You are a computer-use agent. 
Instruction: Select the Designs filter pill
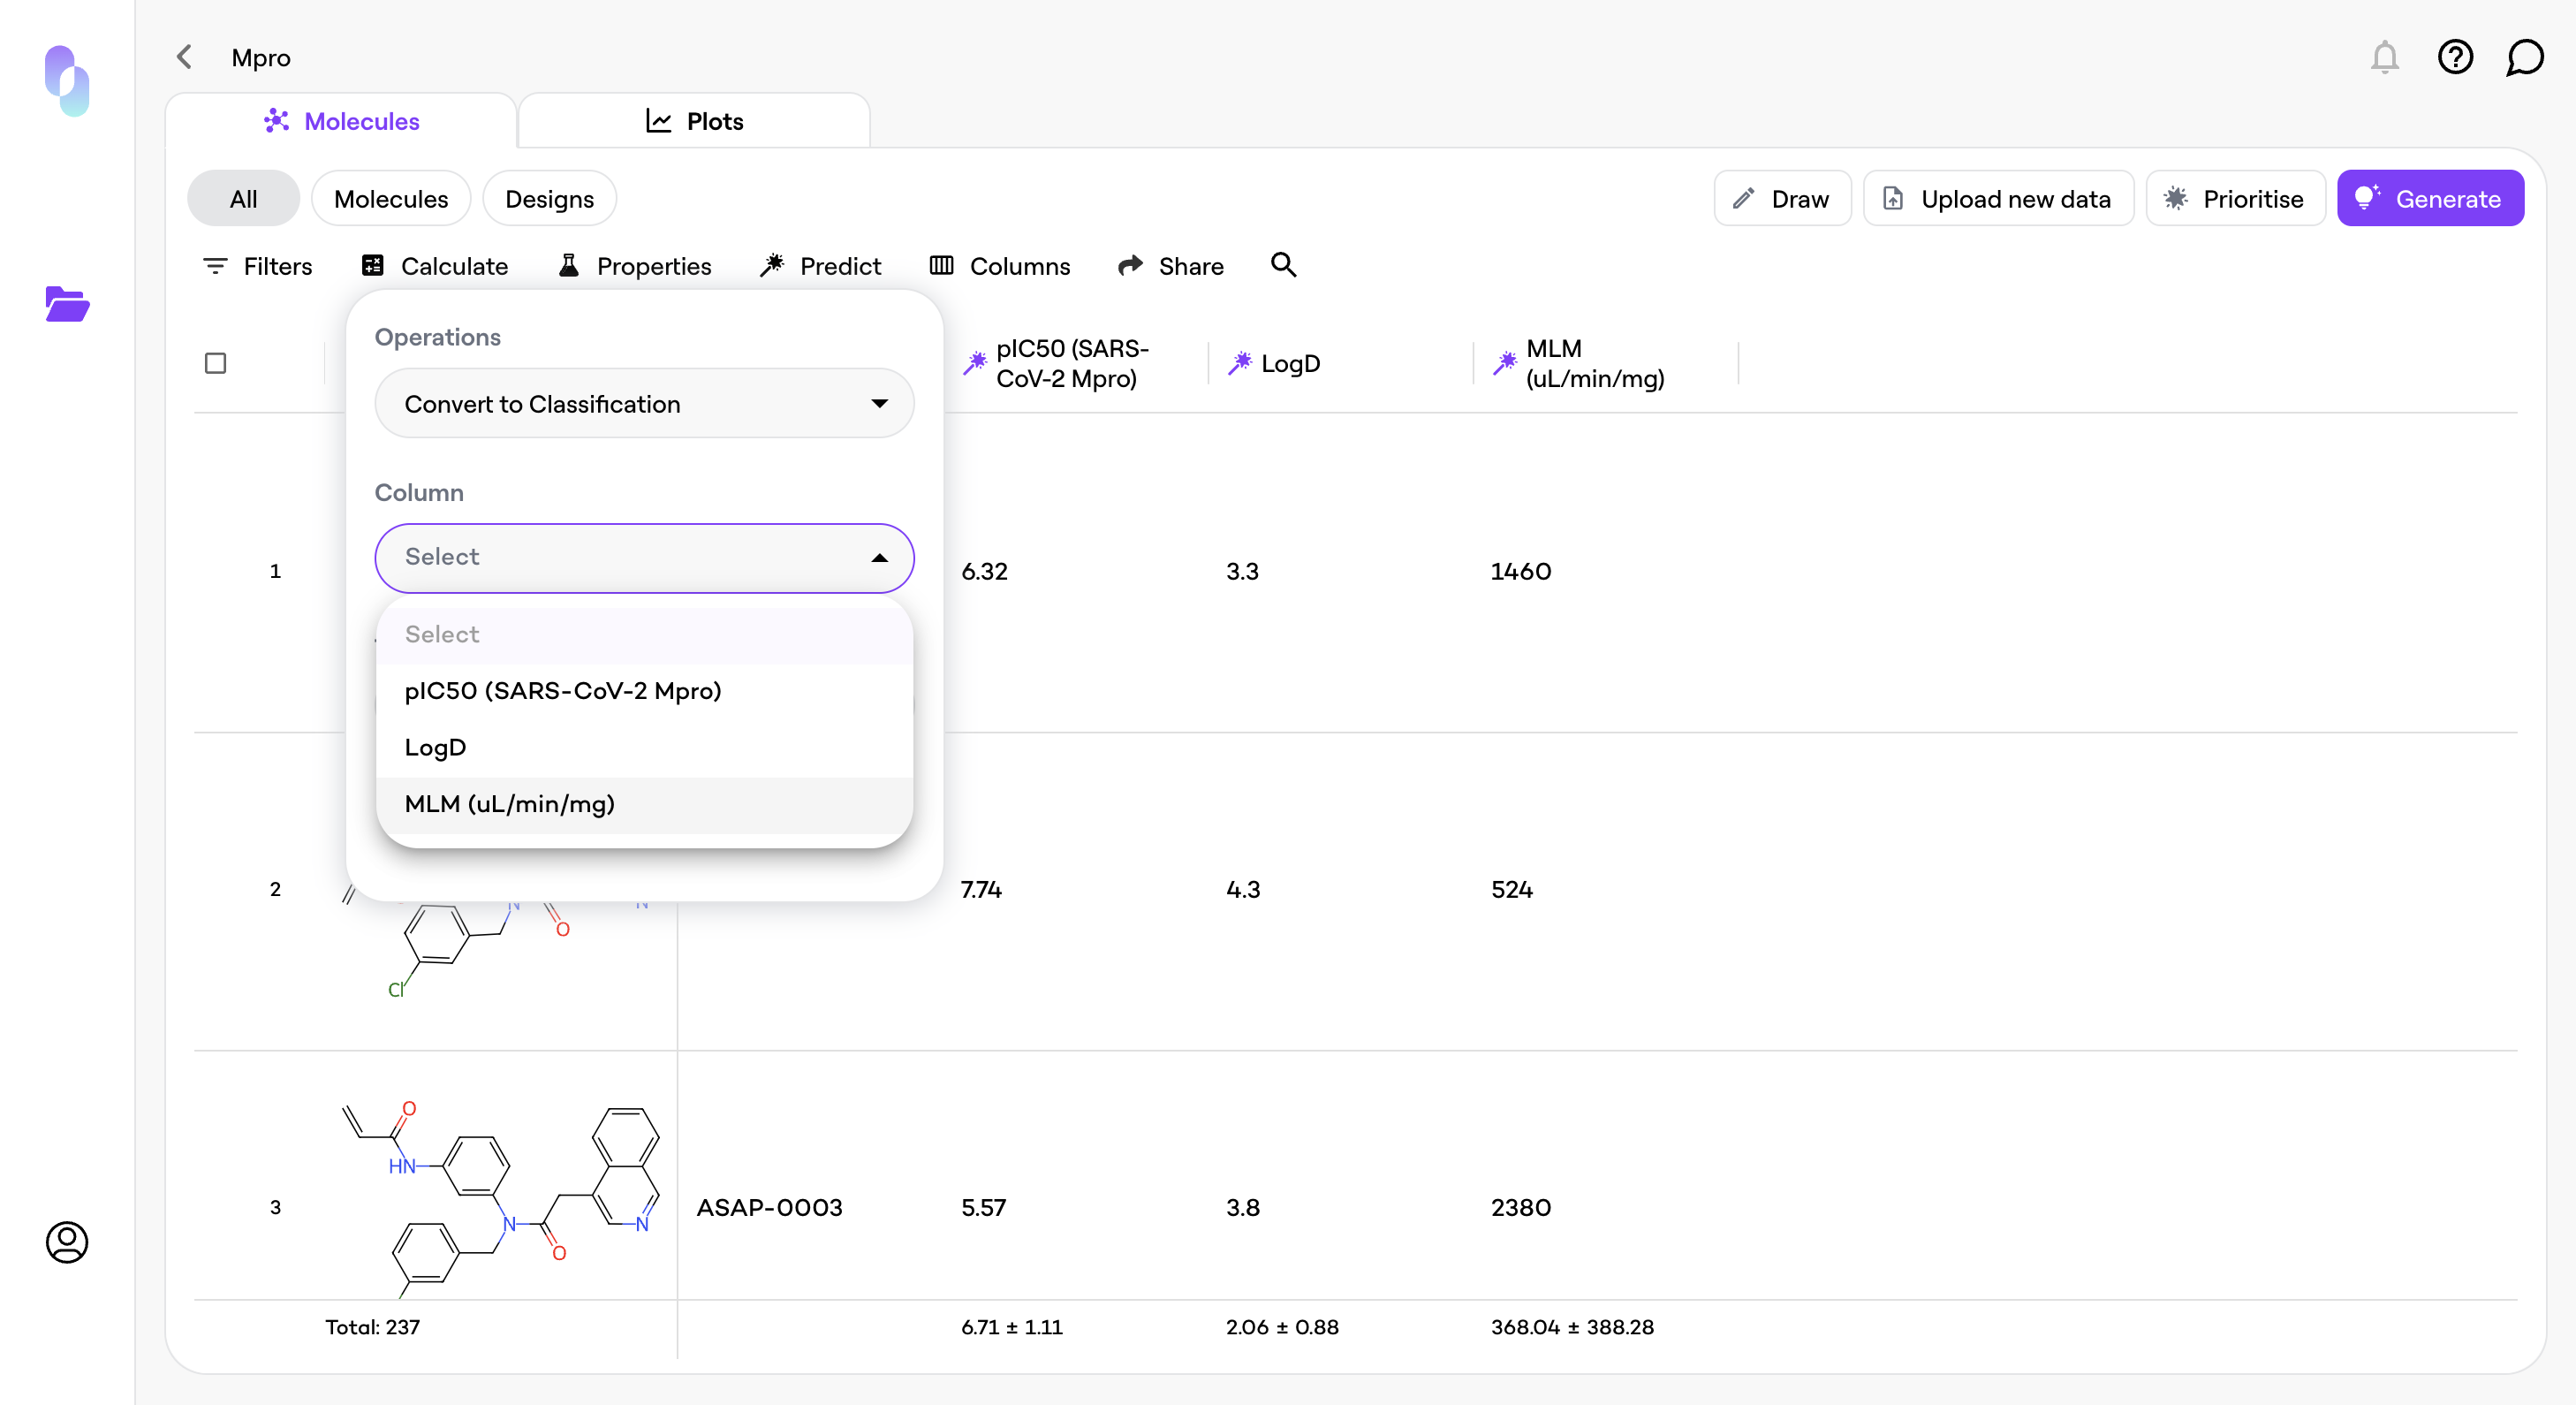(549, 199)
